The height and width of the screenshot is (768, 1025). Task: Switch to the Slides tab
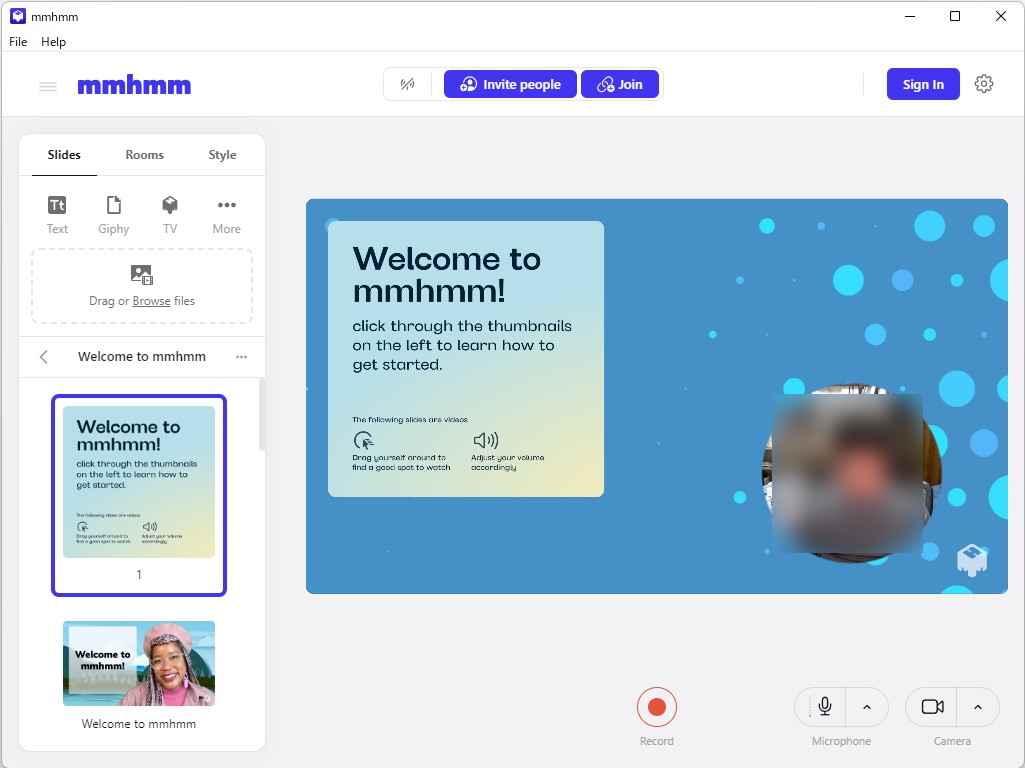coord(64,155)
